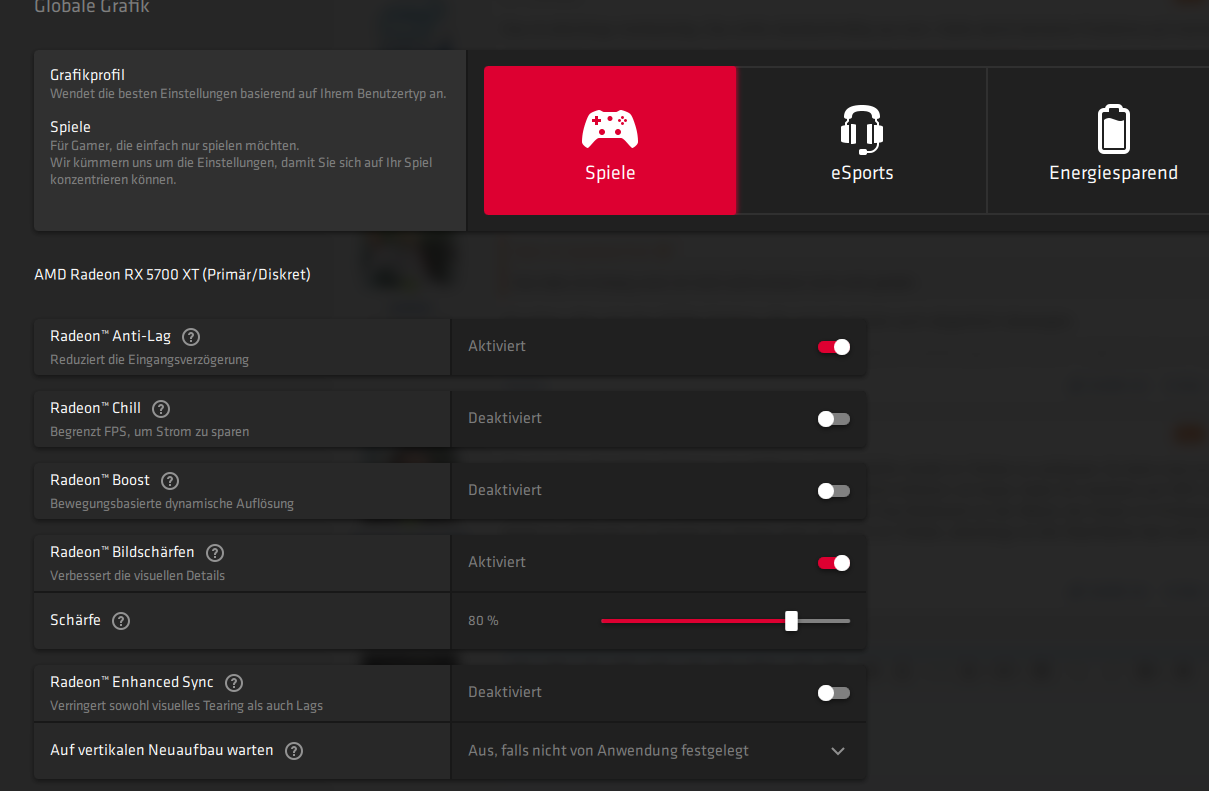The width and height of the screenshot is (1209, 791).
Task: Click the AMD Radeon RX 5700 XT heading
Action: (172, 274)
